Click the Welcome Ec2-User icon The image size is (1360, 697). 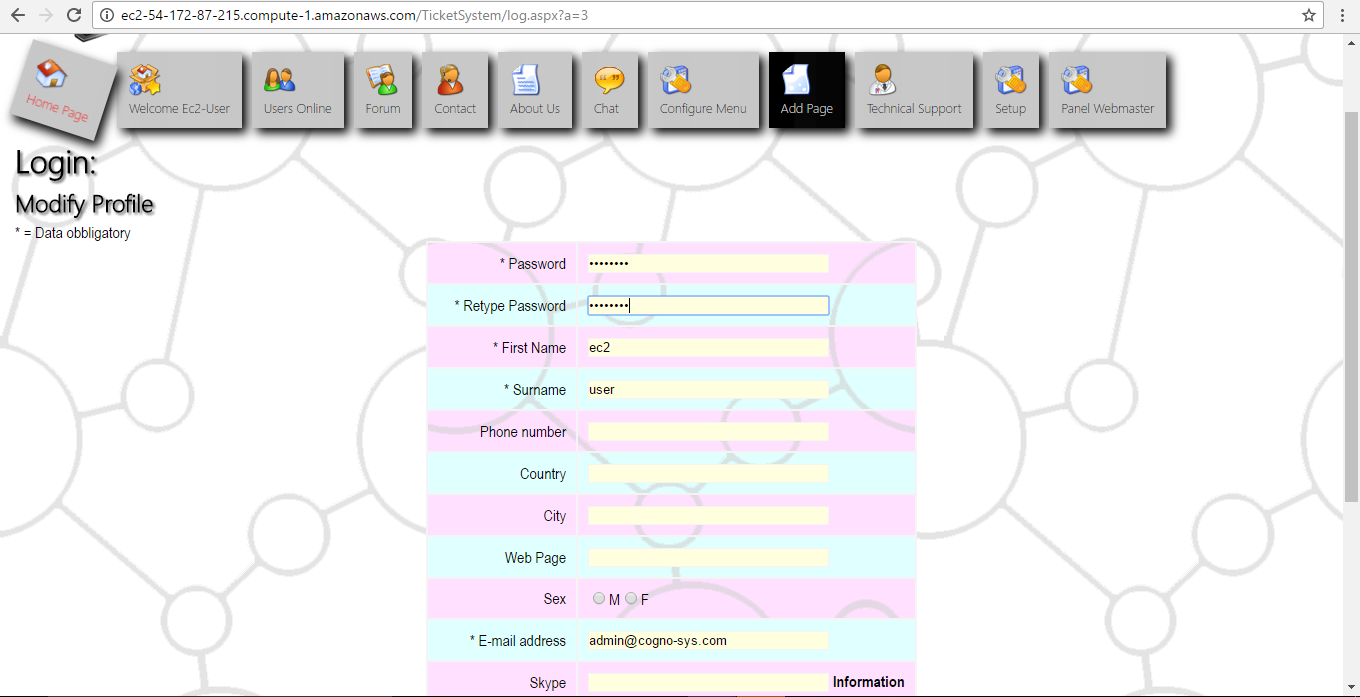pyautogui.click(x=180, y=90)
